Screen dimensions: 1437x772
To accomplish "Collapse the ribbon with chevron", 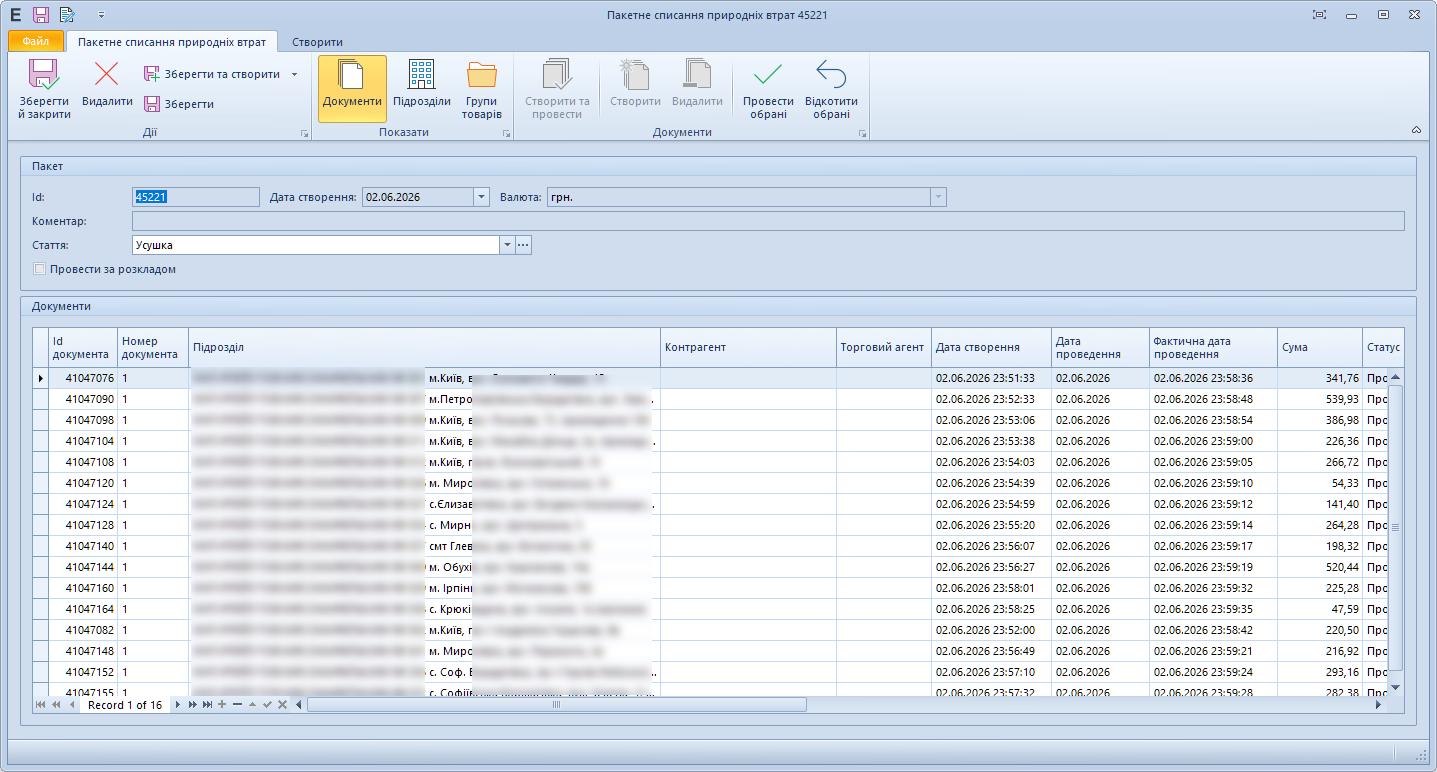I will [x=1416, y=130].
